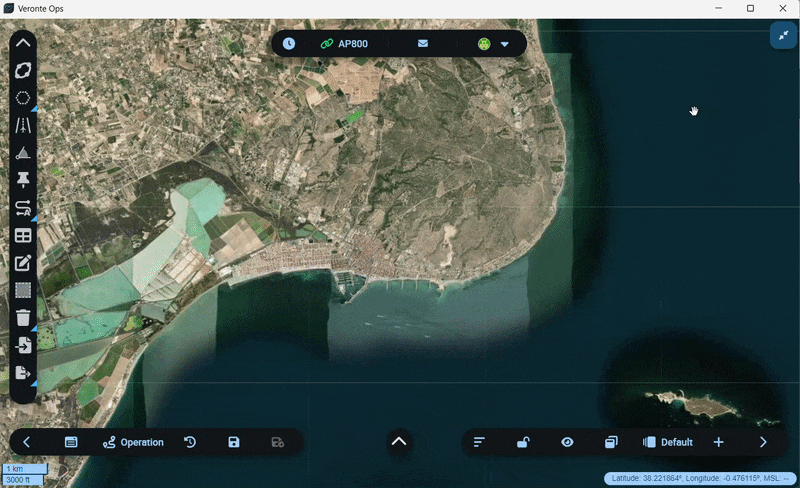Image resolution: width=800 pixels, height=488 pixels.
Task: Open the pencil edit tool
Action: 23,263
